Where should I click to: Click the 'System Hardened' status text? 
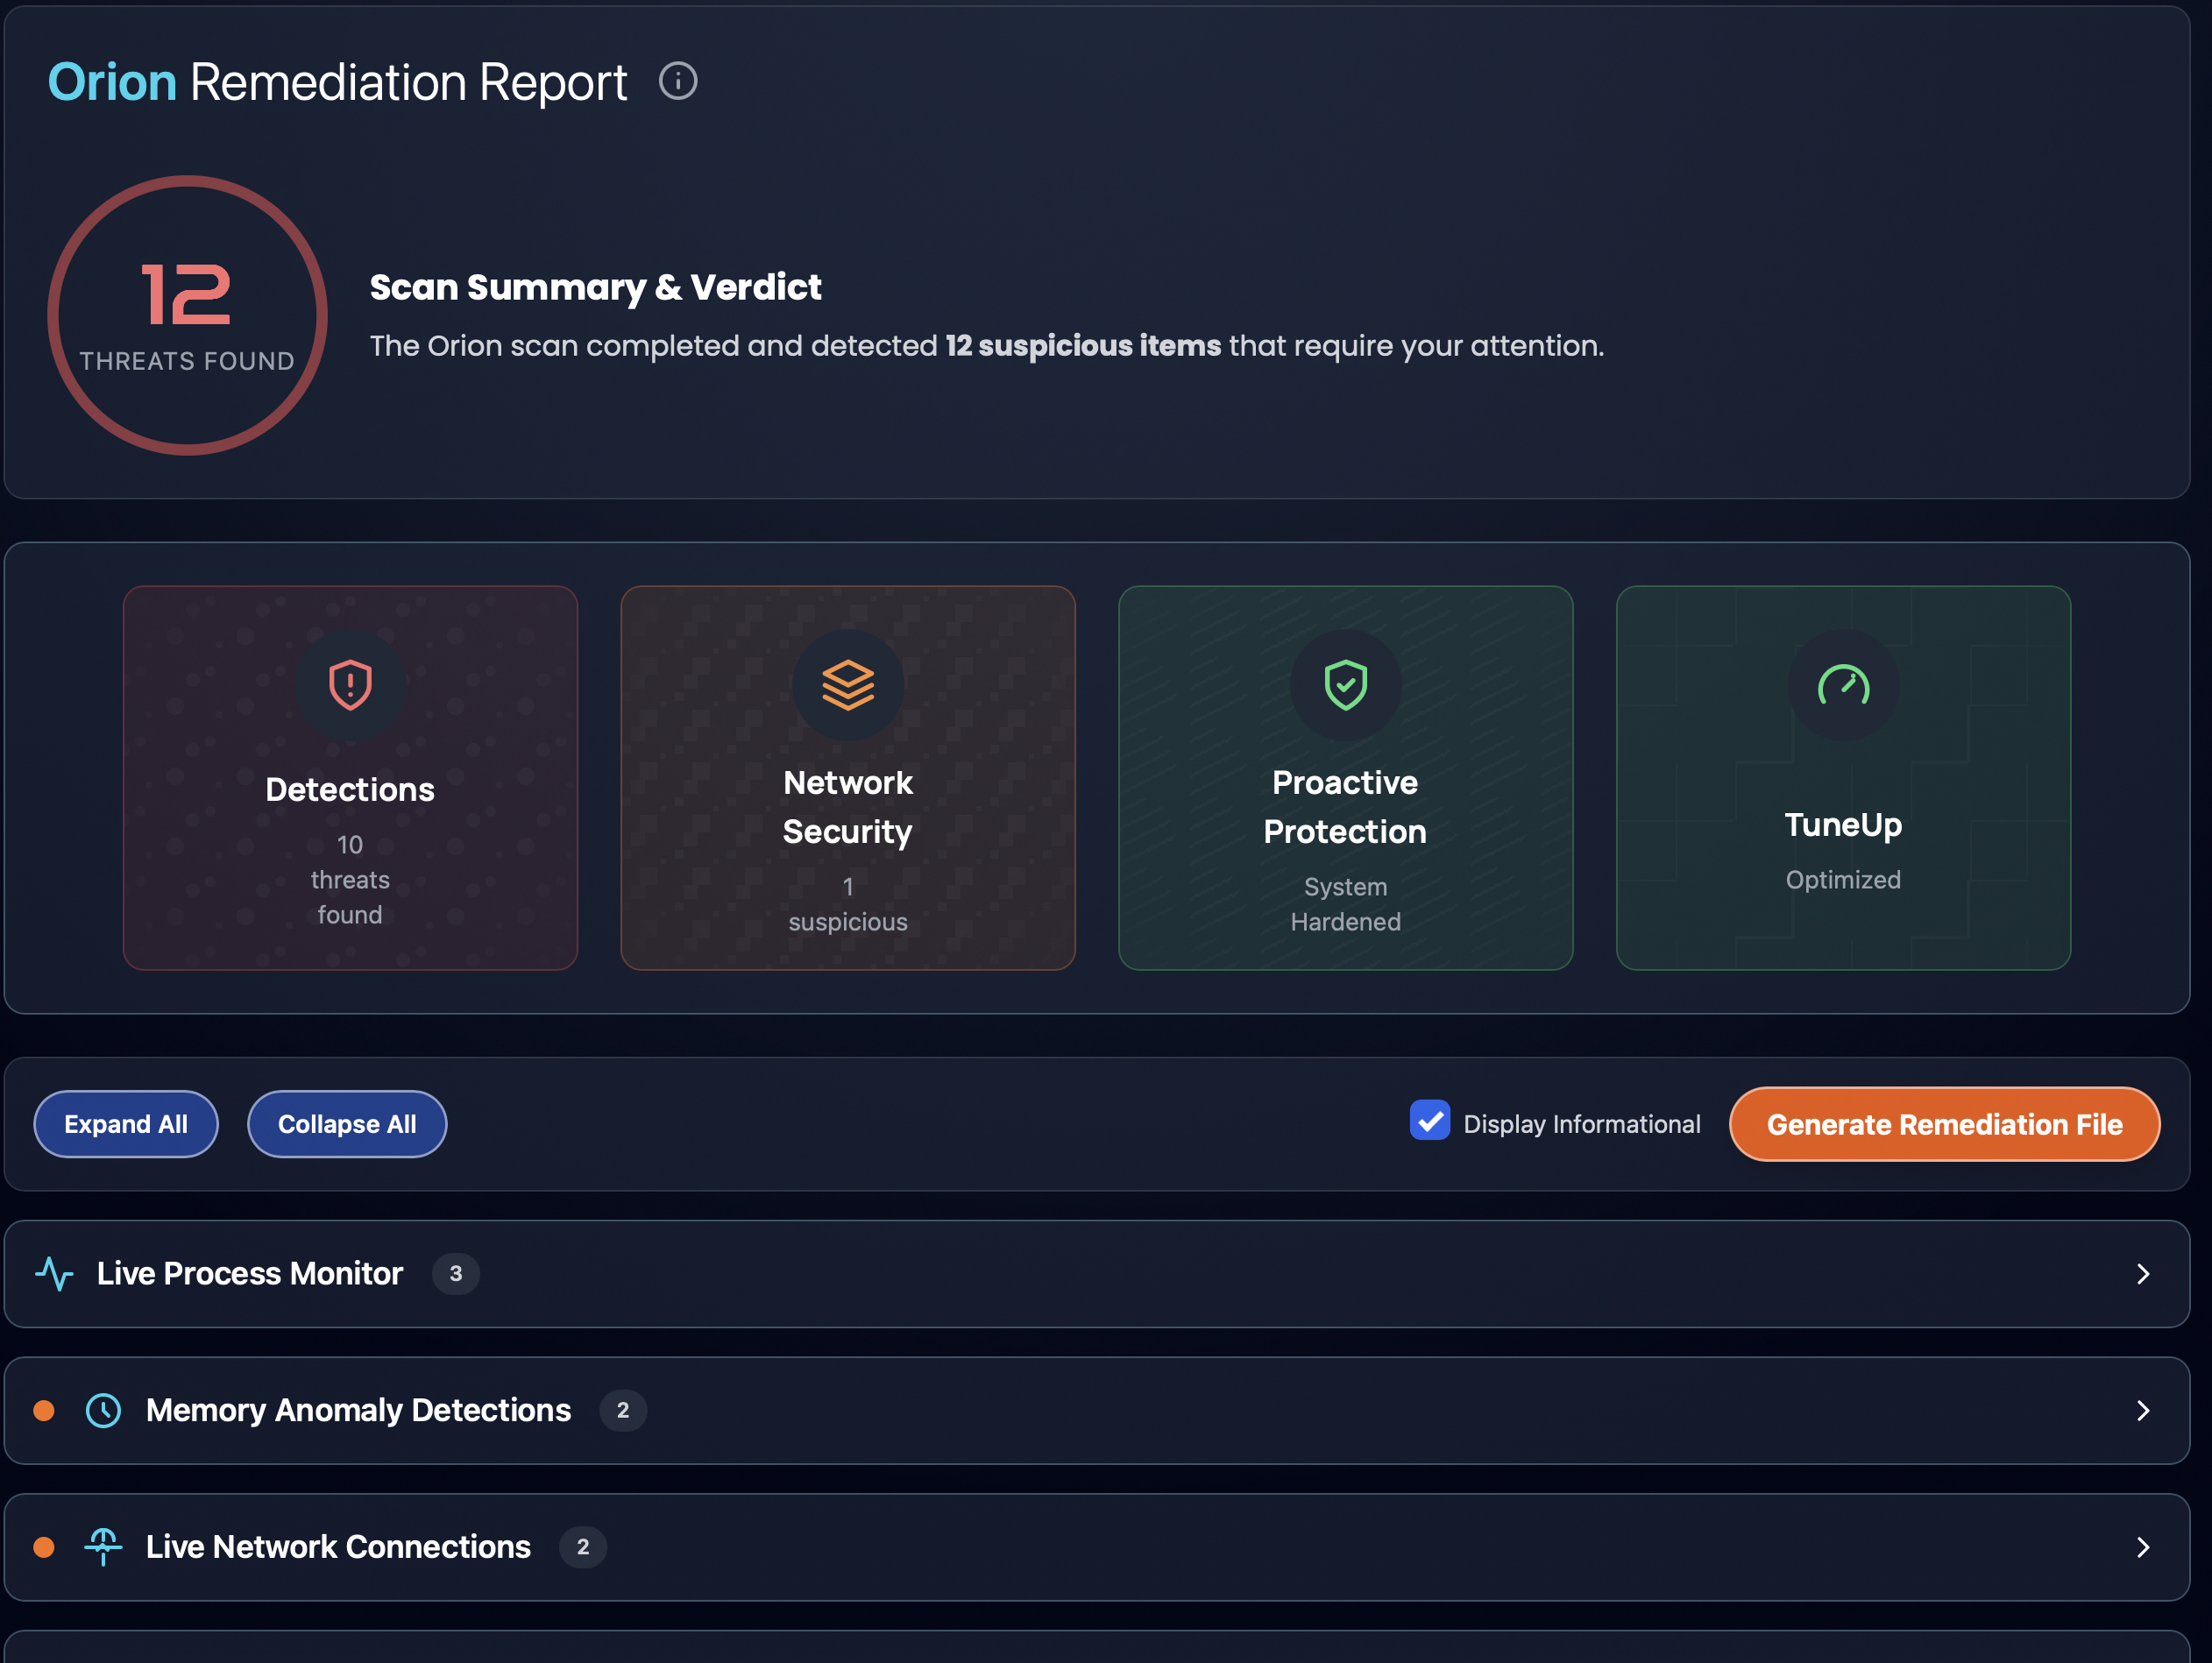1345,904
